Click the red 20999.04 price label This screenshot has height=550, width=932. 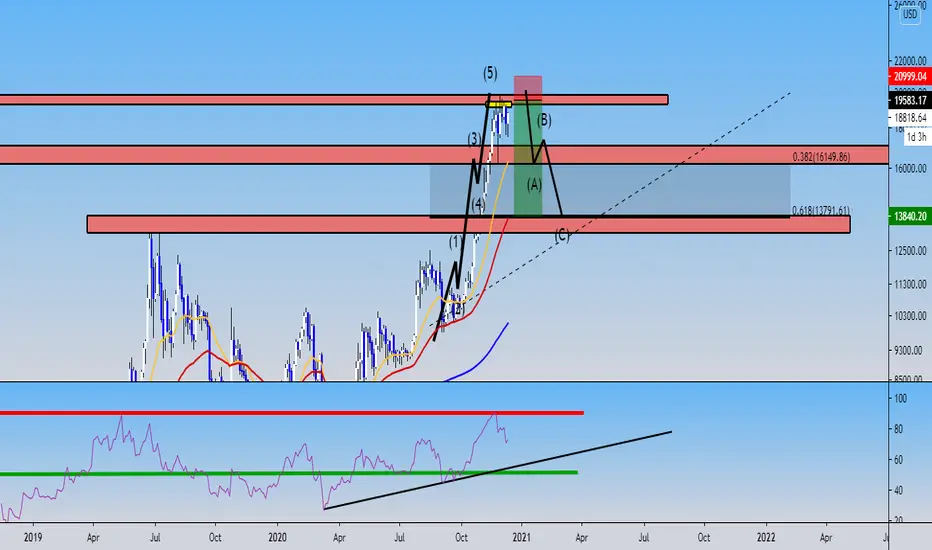[910, 76]
